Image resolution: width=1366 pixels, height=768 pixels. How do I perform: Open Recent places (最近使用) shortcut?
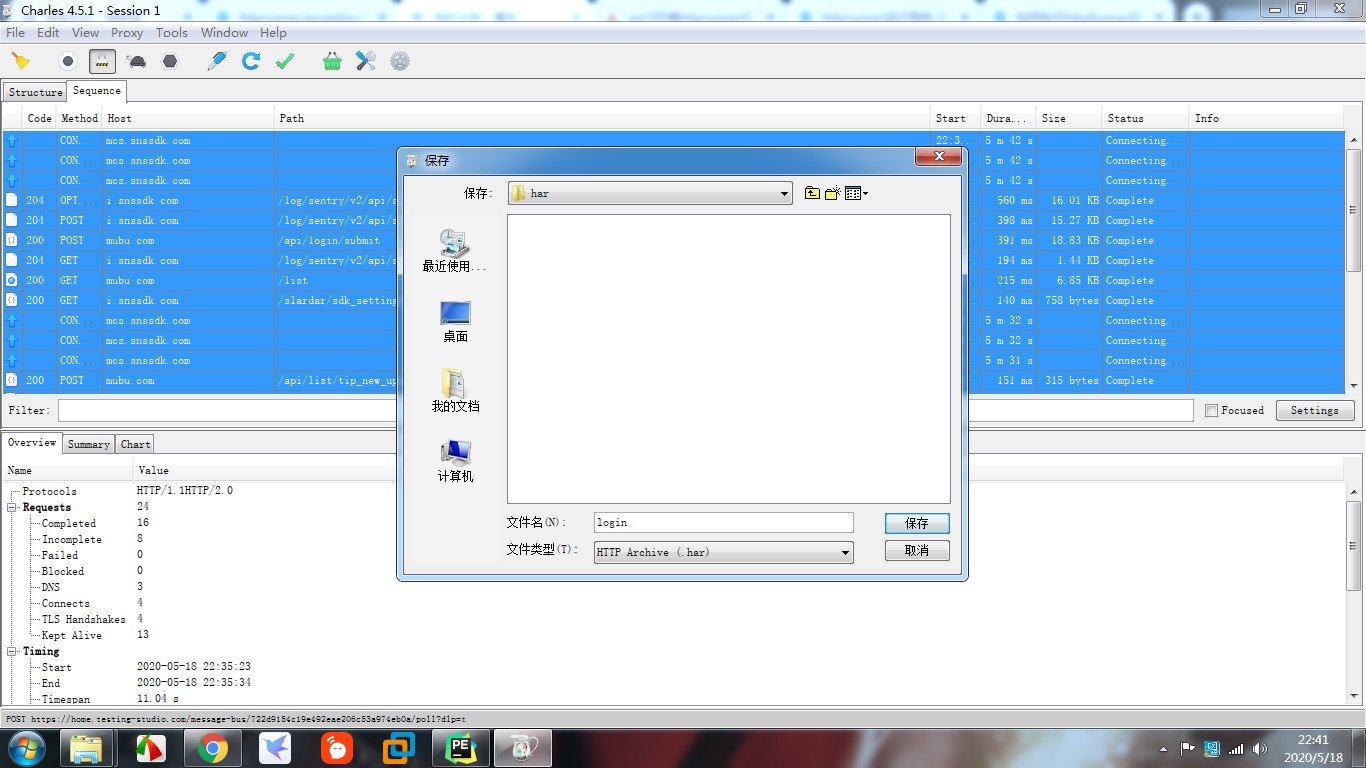click(455, 250)
